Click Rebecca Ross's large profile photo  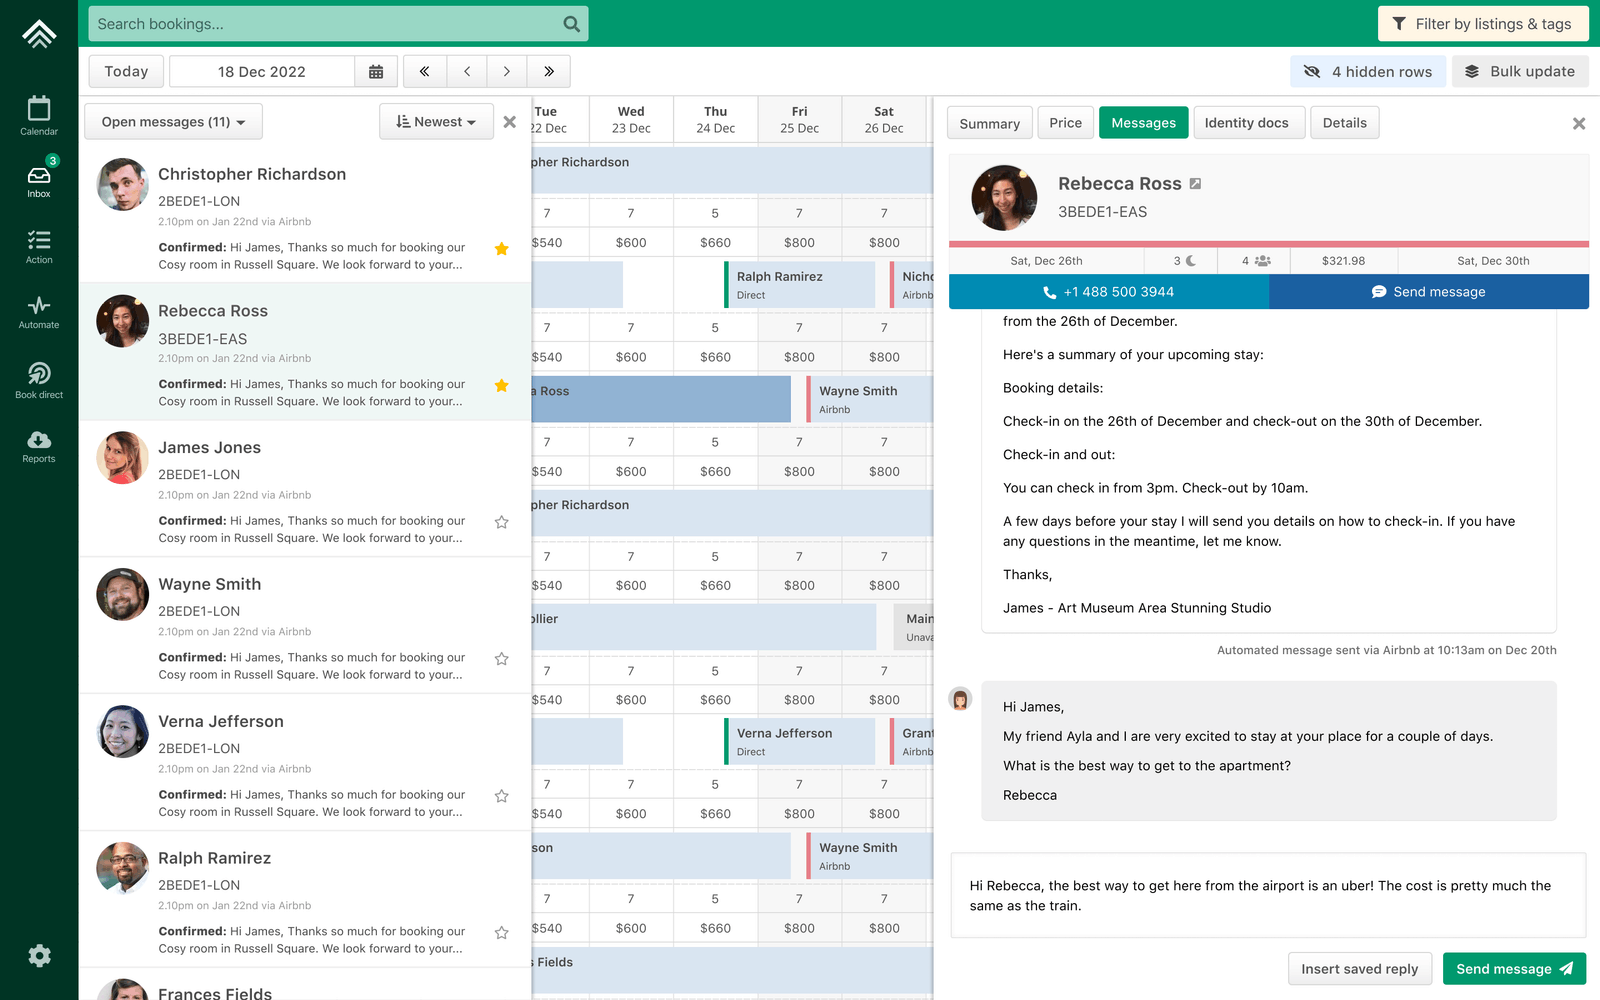tap(1004, 198)
